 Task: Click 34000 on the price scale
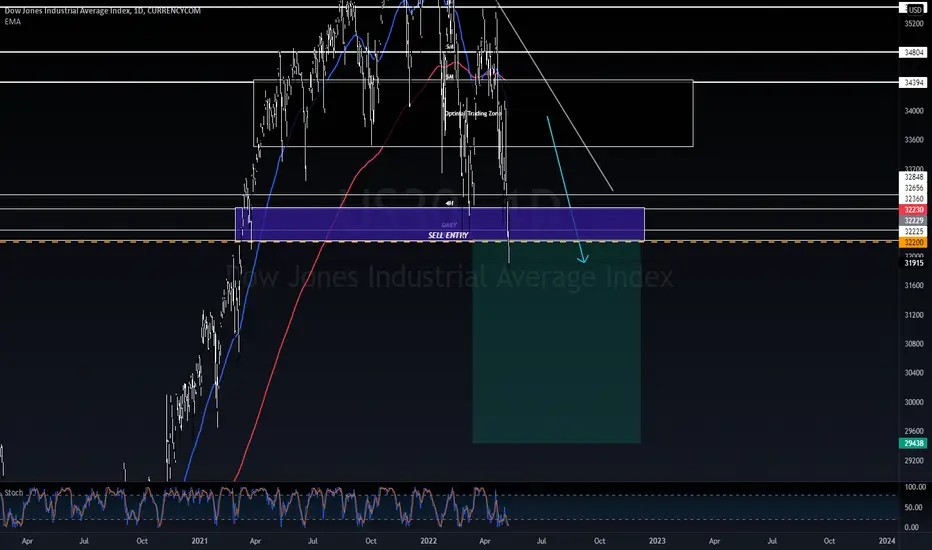[914, 111]
